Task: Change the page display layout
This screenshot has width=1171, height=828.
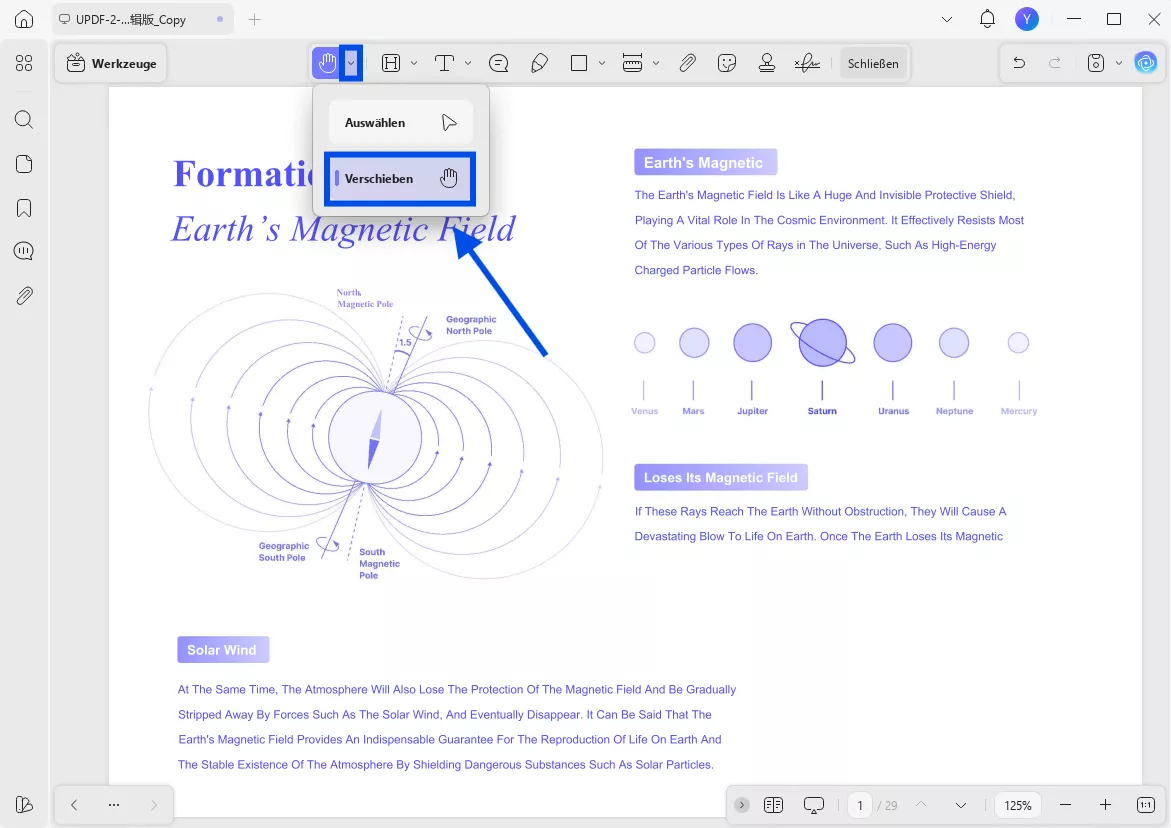Action: pos(774,805)
